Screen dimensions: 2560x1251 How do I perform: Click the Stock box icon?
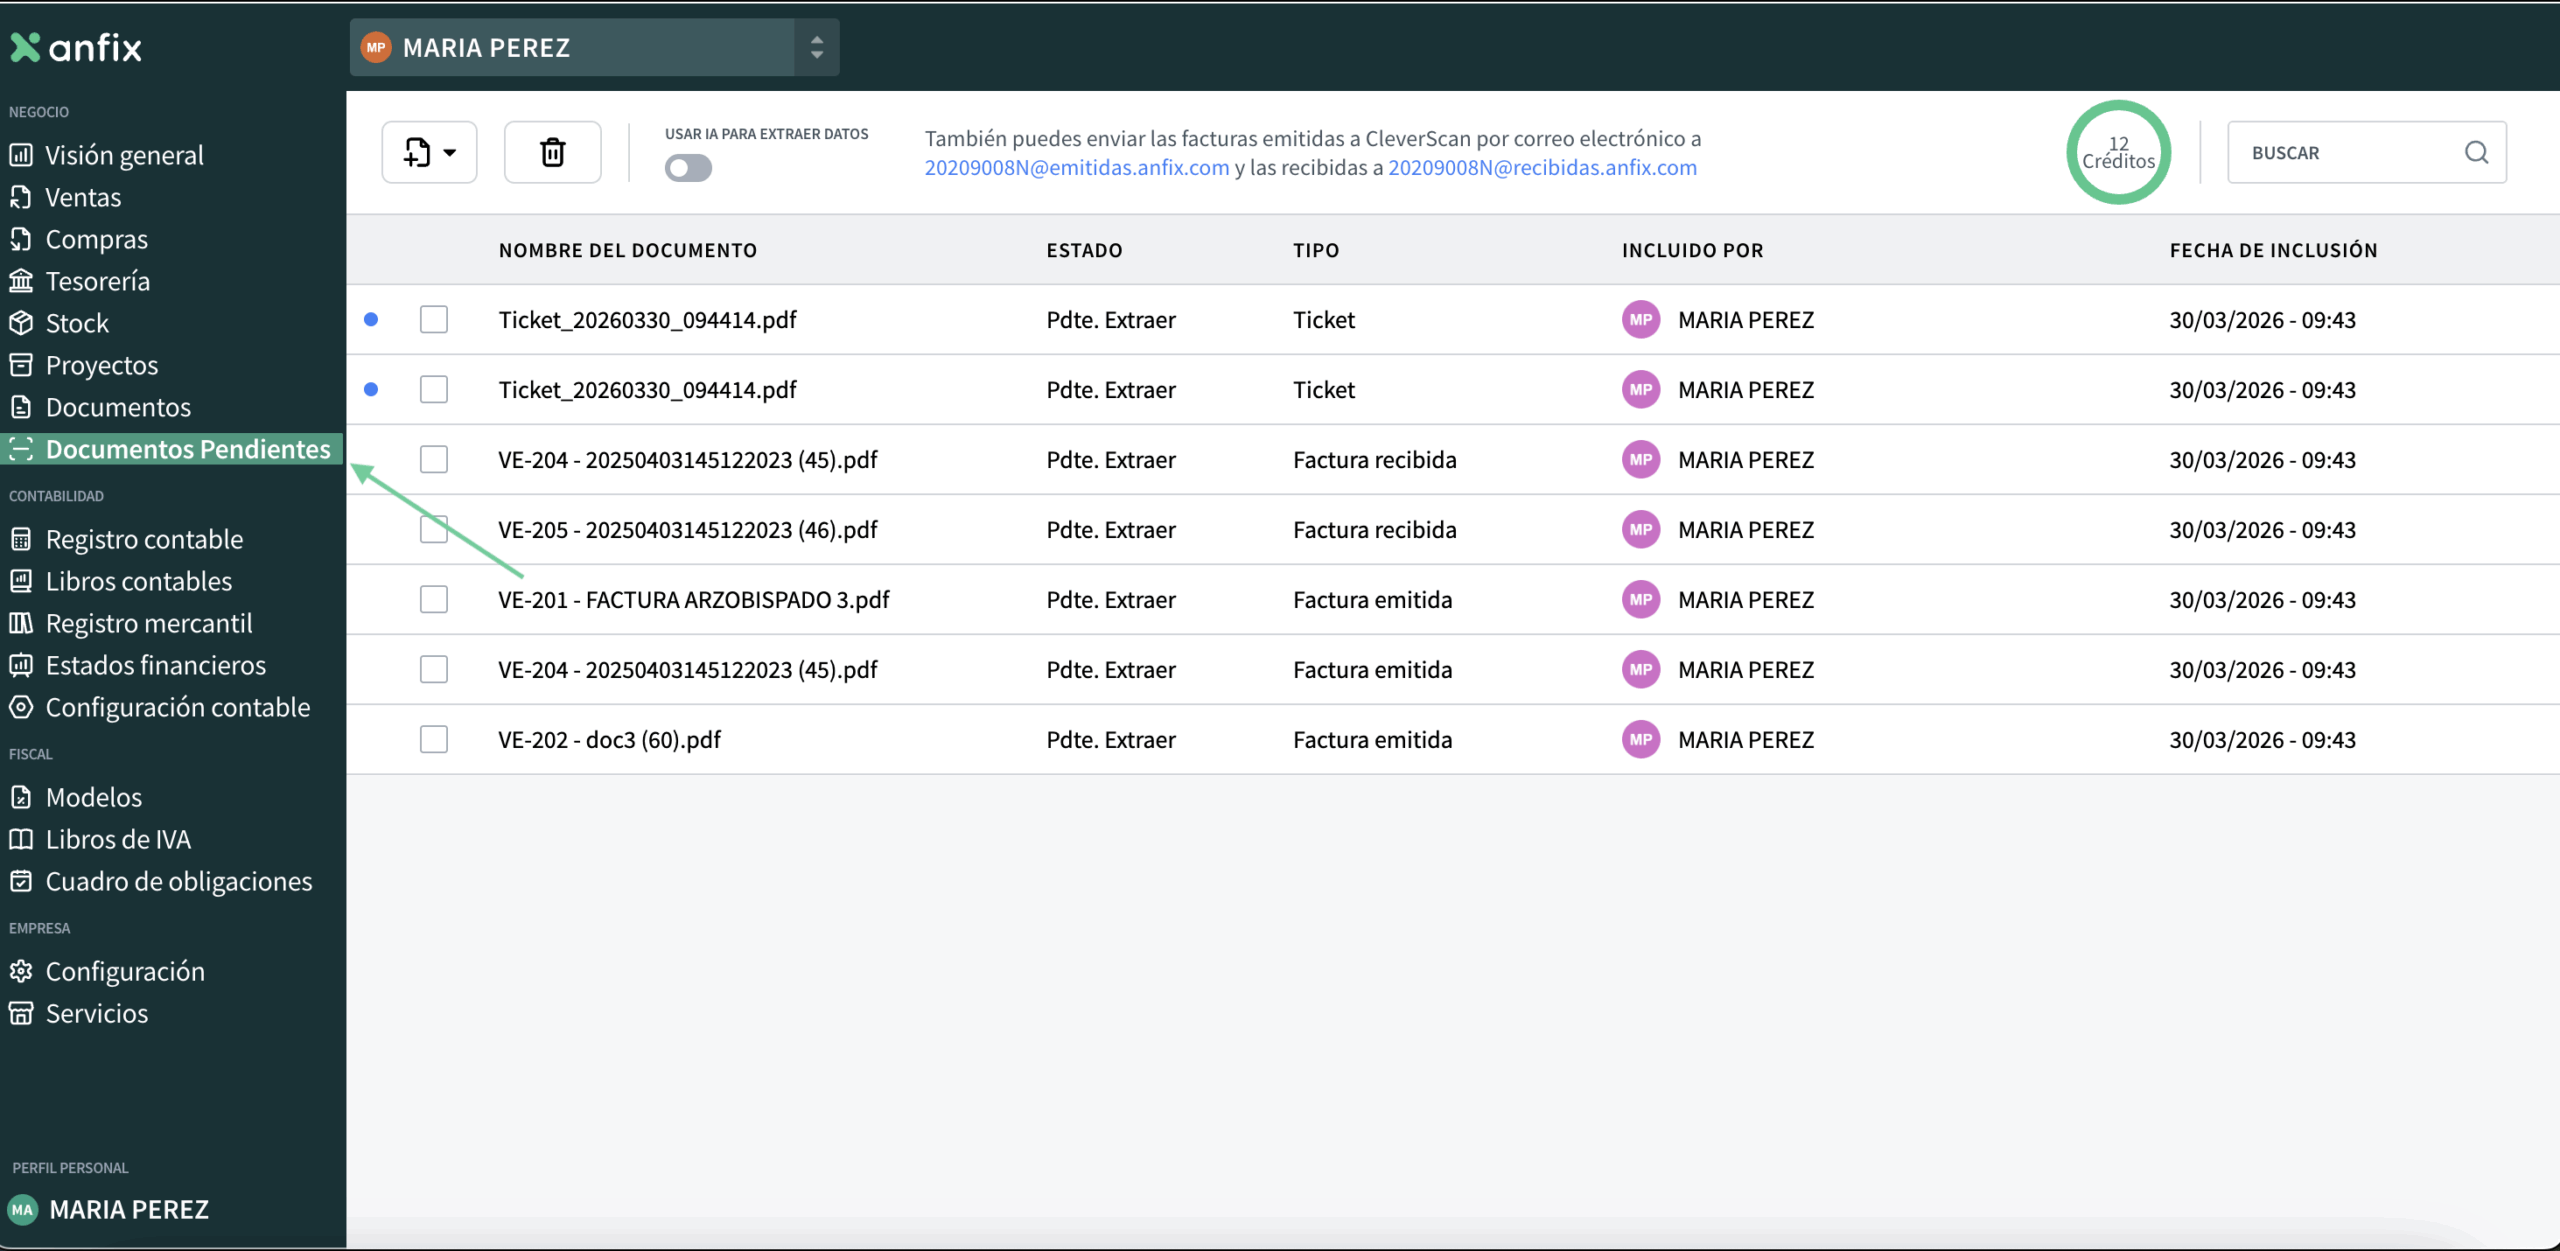point(21,323)
